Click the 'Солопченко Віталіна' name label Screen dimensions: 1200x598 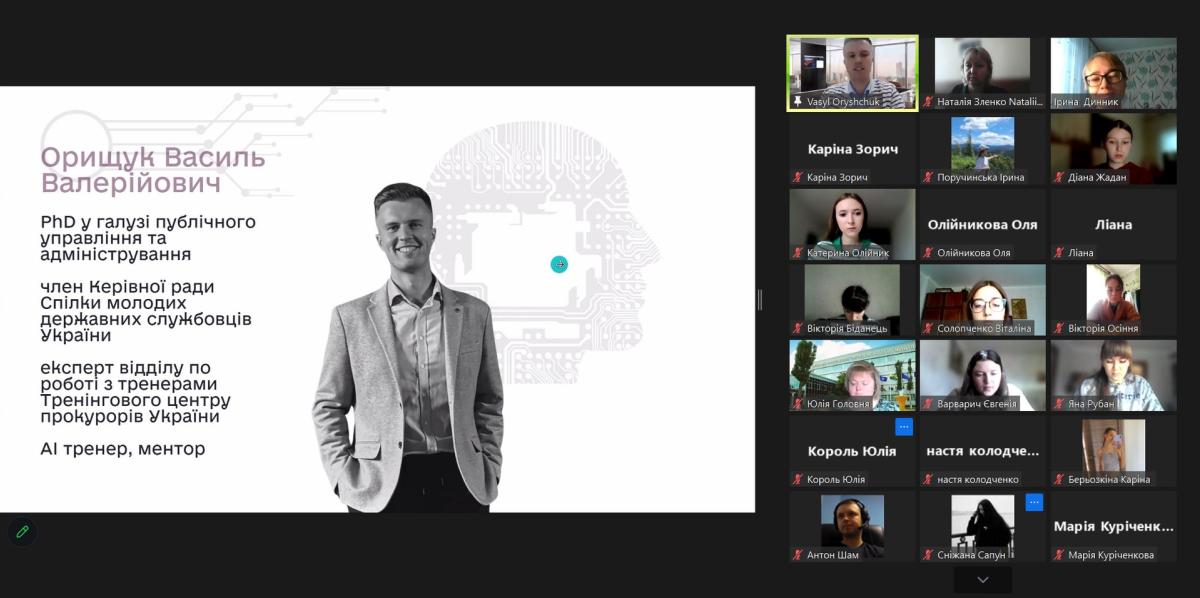(x=984, y=328)
